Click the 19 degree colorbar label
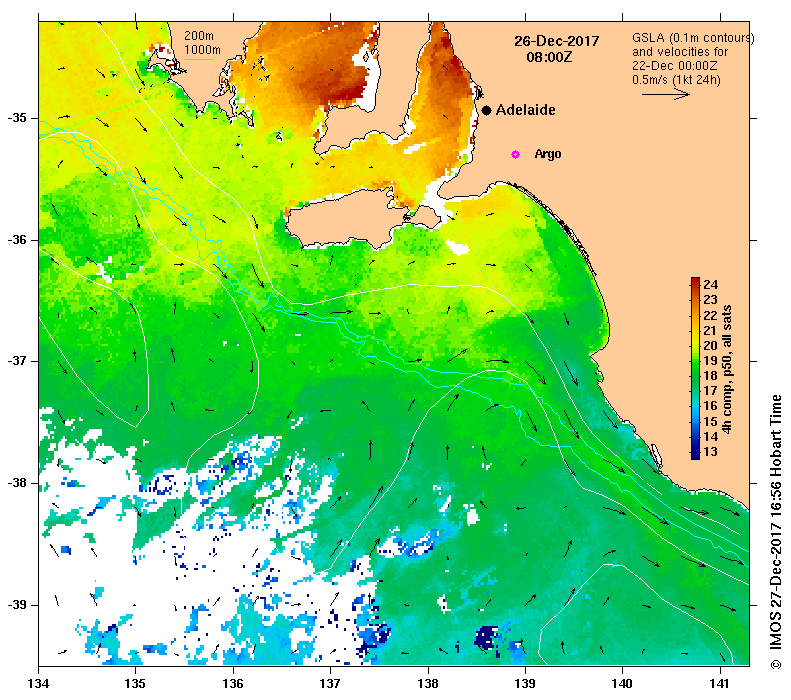Screen dimensions: 791x700 tap(710, 361)
